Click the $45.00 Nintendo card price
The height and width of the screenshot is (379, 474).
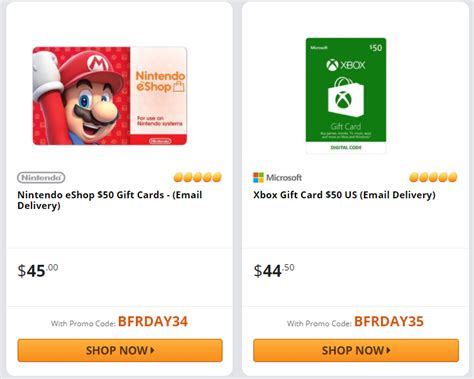(38, 270)
